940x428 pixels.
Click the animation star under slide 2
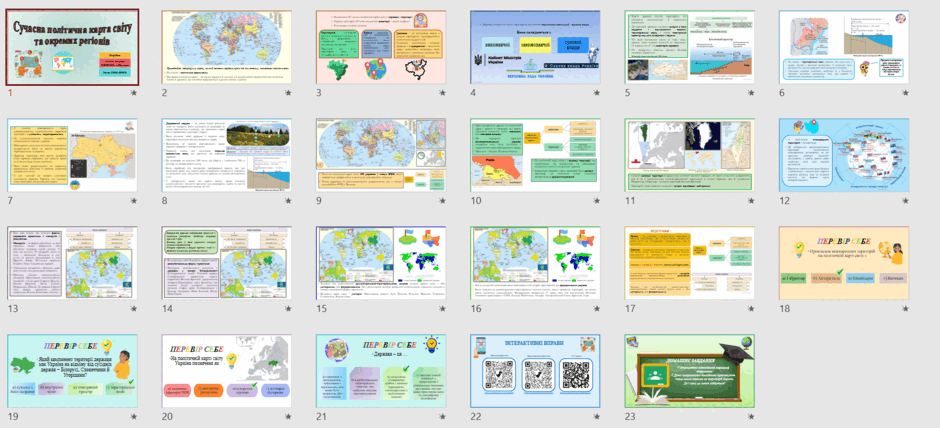coord(288,93)
